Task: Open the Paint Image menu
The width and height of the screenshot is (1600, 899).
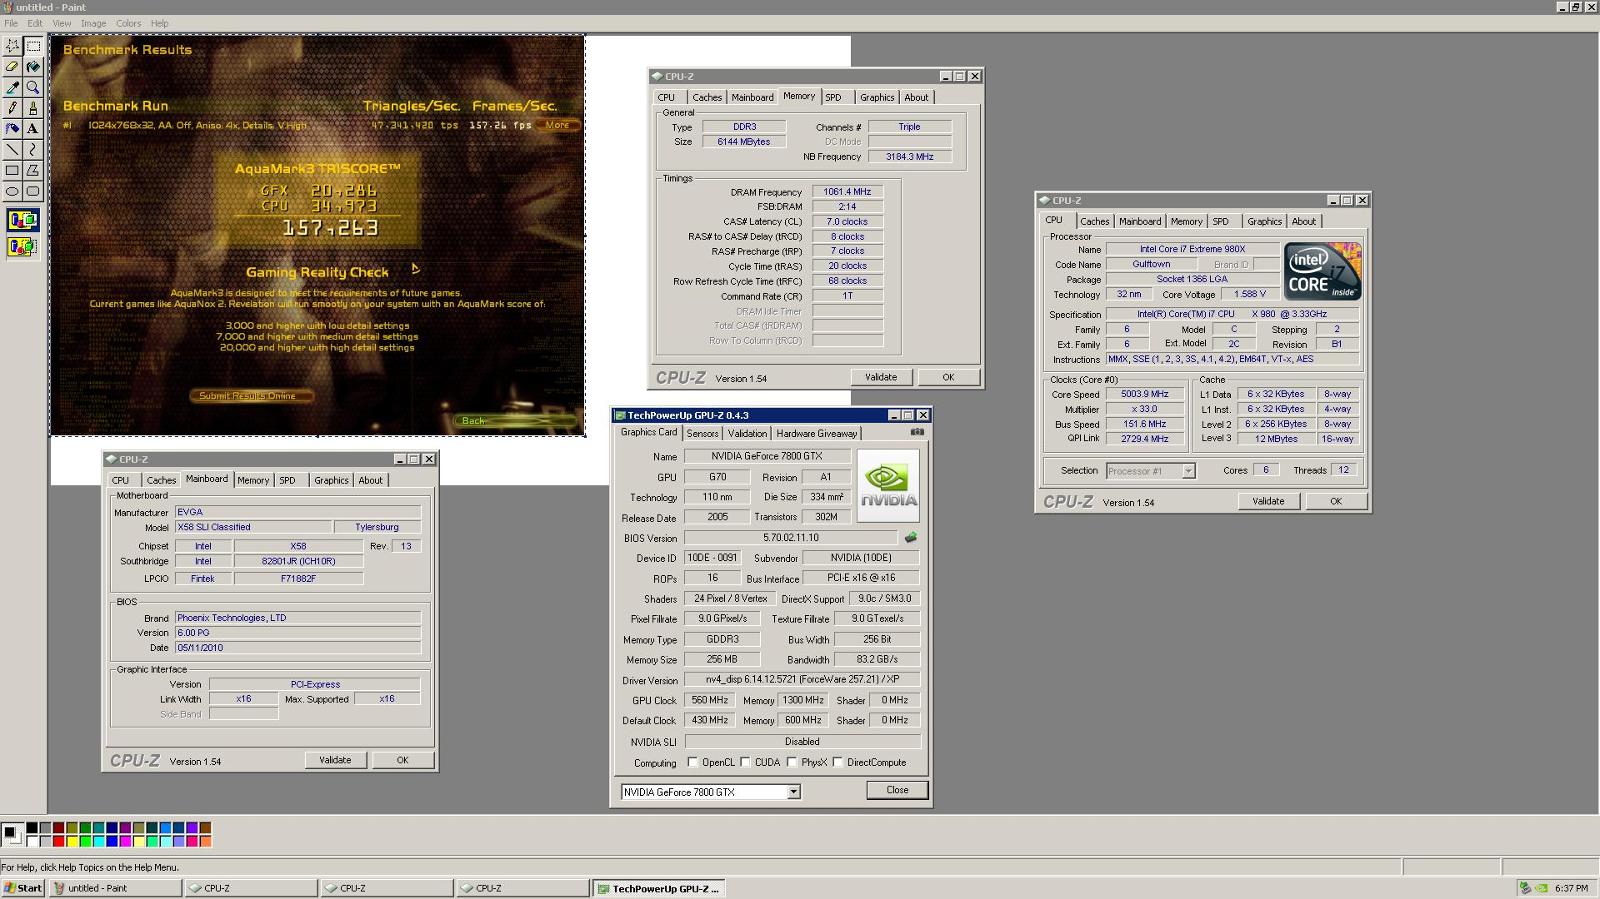Action: click(x=93, y=23)
